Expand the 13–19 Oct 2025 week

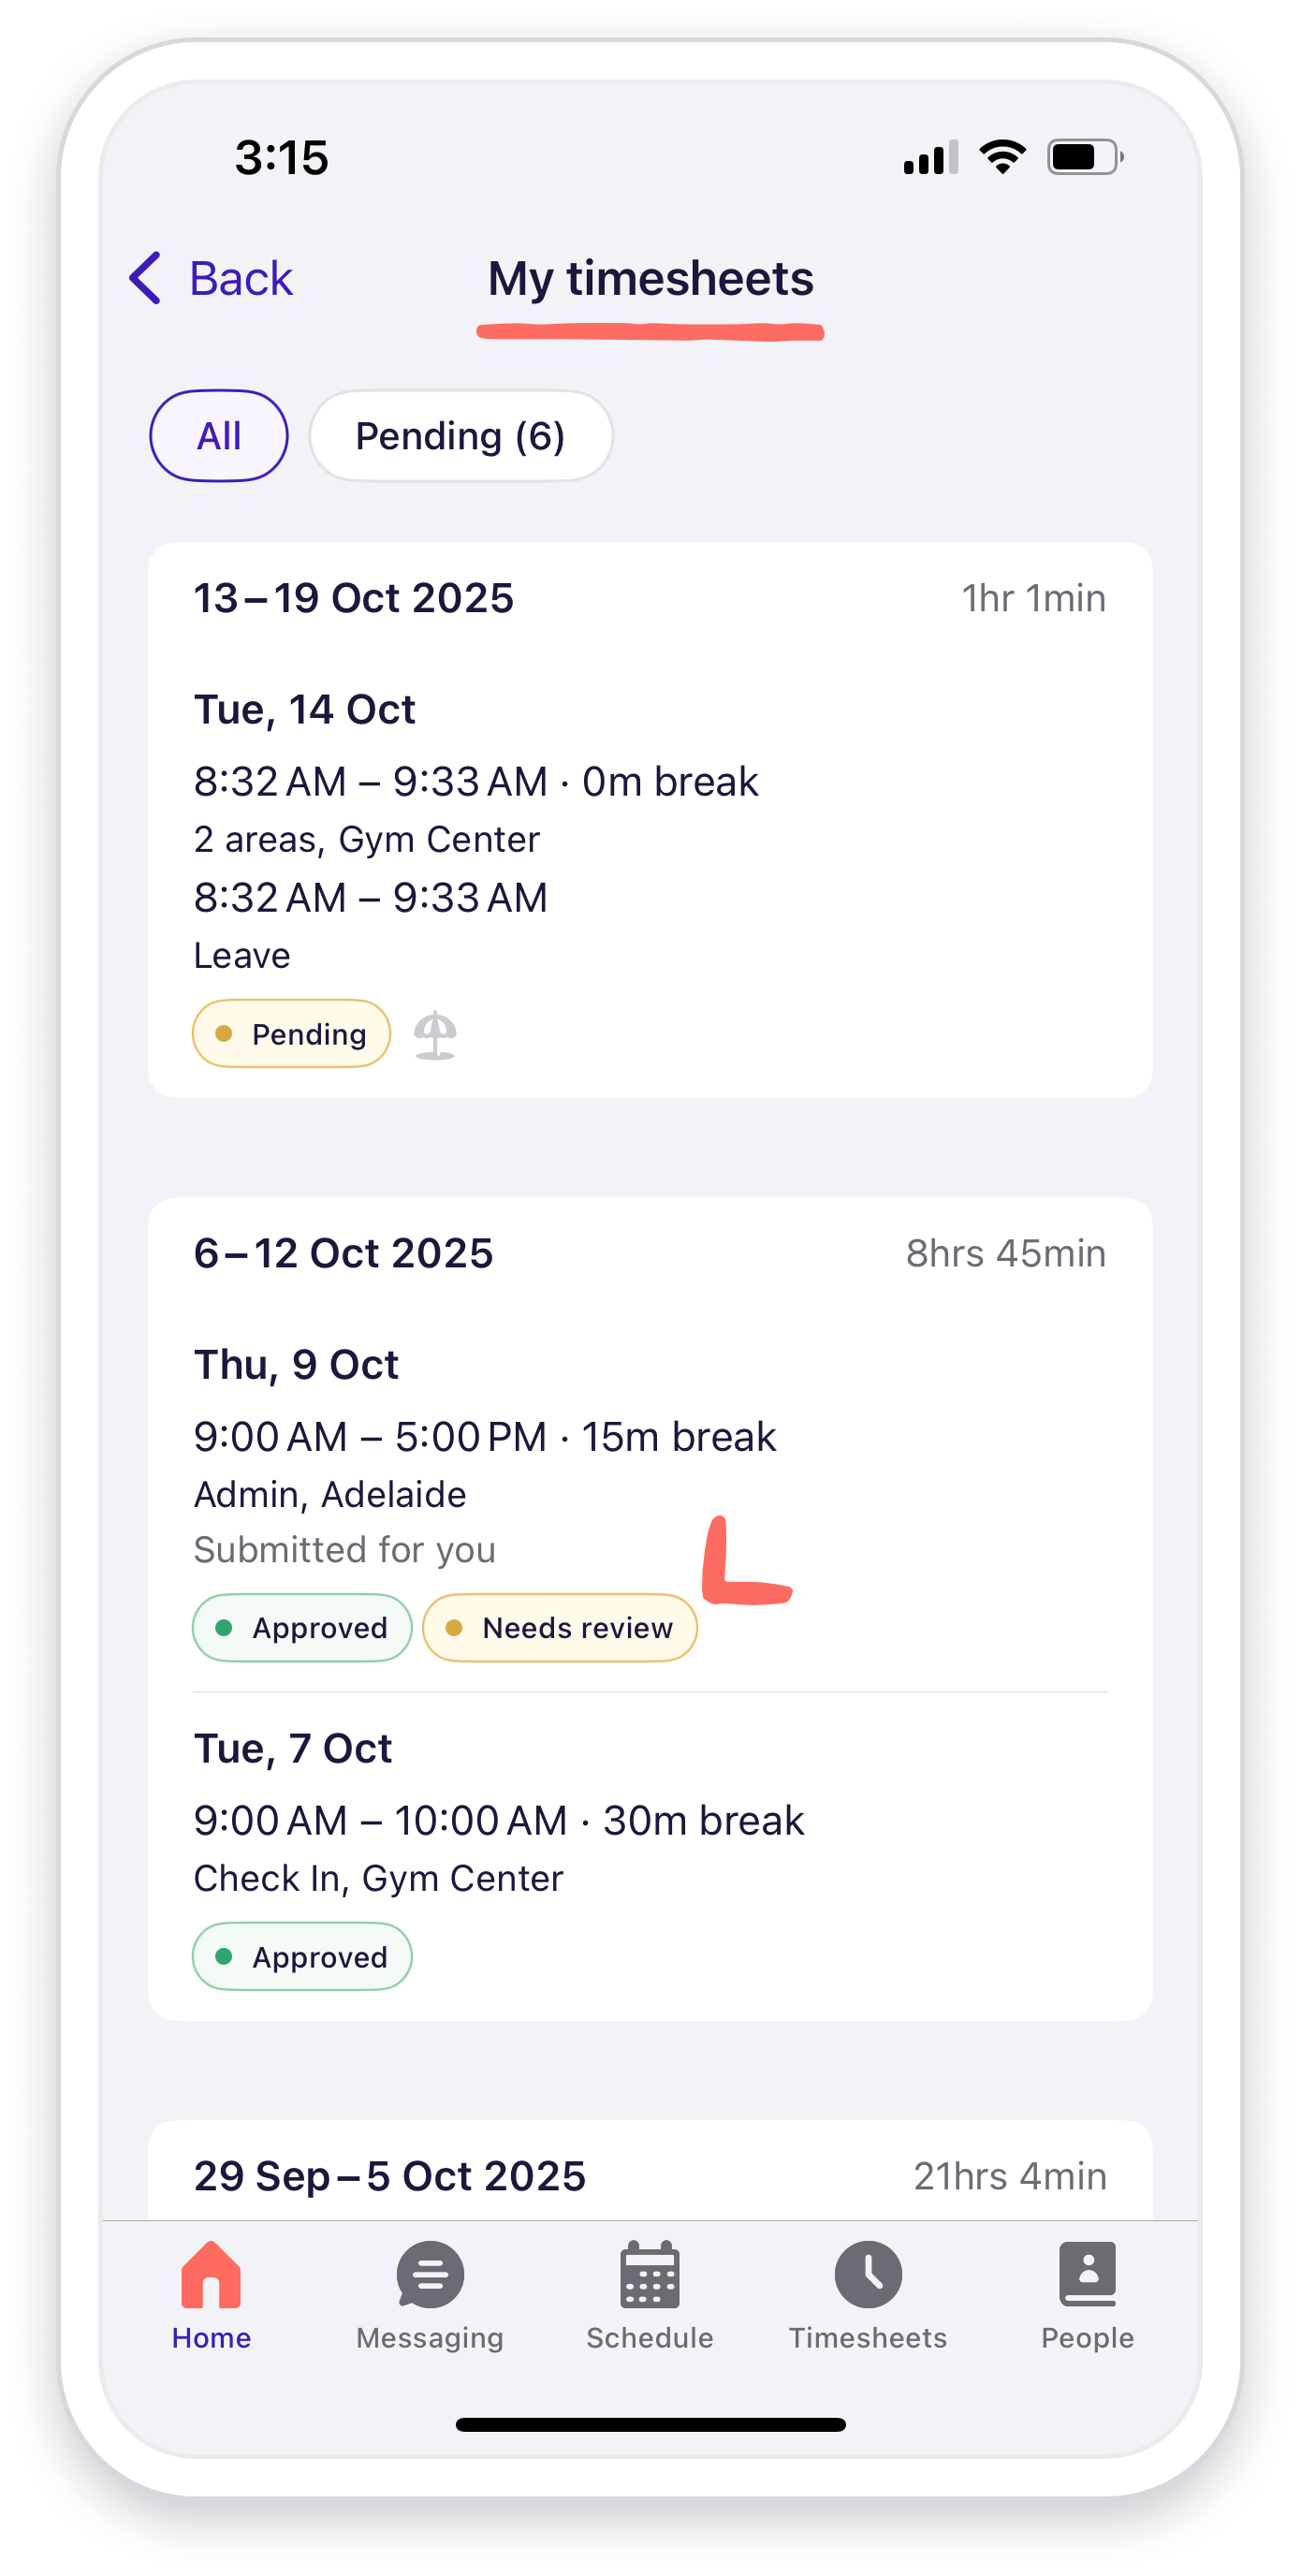tap(354, 598)
